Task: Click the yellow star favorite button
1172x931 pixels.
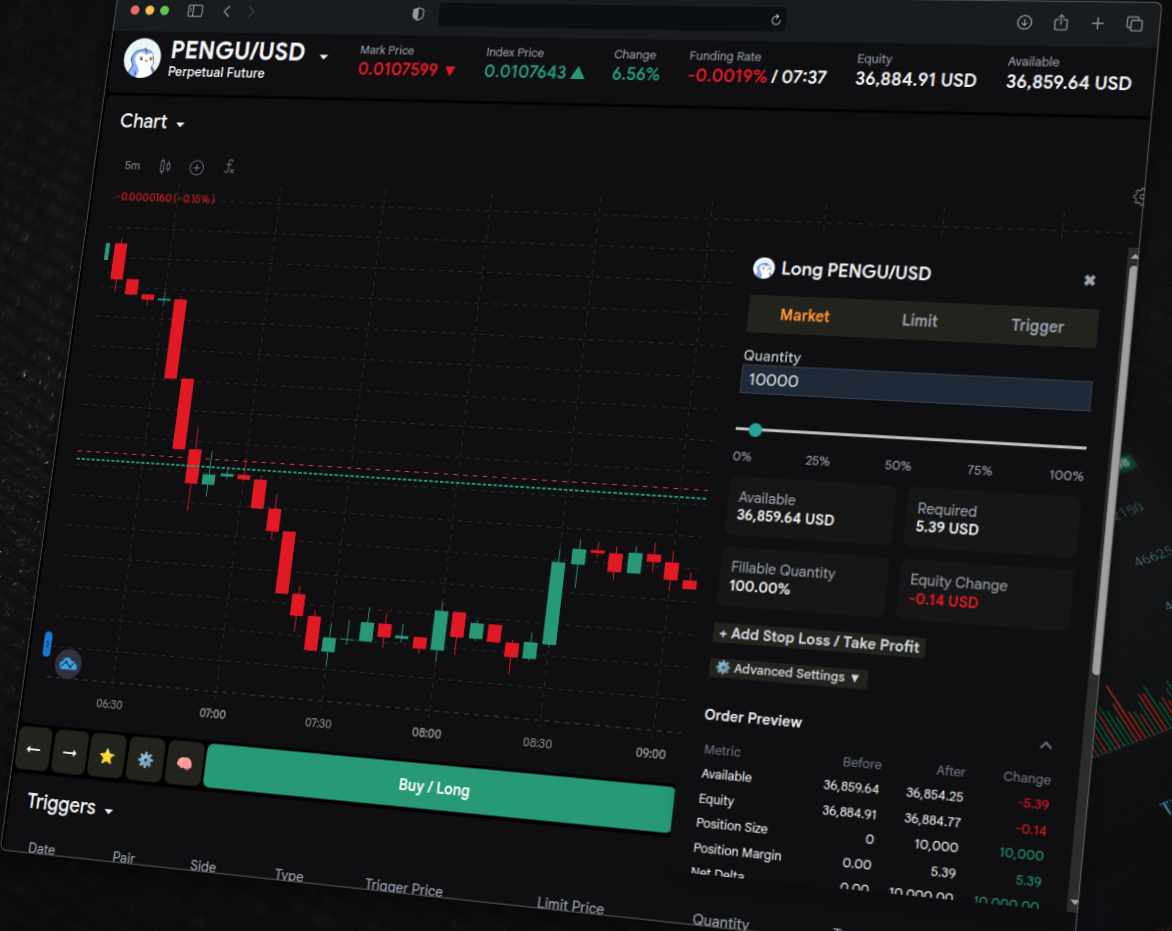Action: click(107, 757)
